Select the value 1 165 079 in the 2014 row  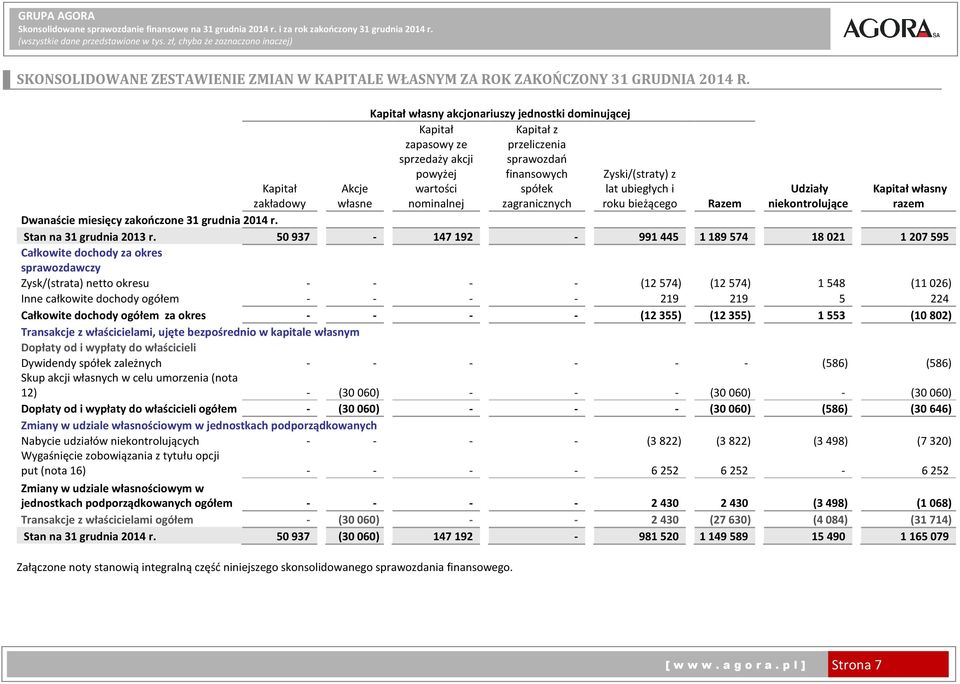(x=924, y=536)
